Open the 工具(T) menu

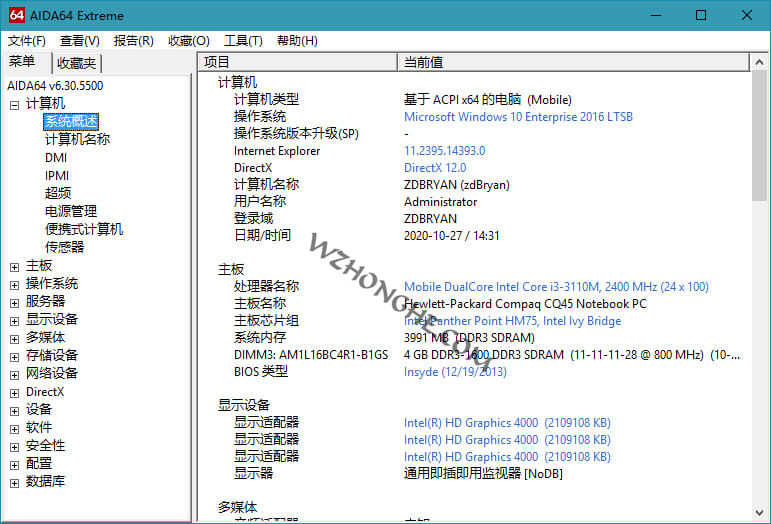pyautogui.click(x=243, y=41)
